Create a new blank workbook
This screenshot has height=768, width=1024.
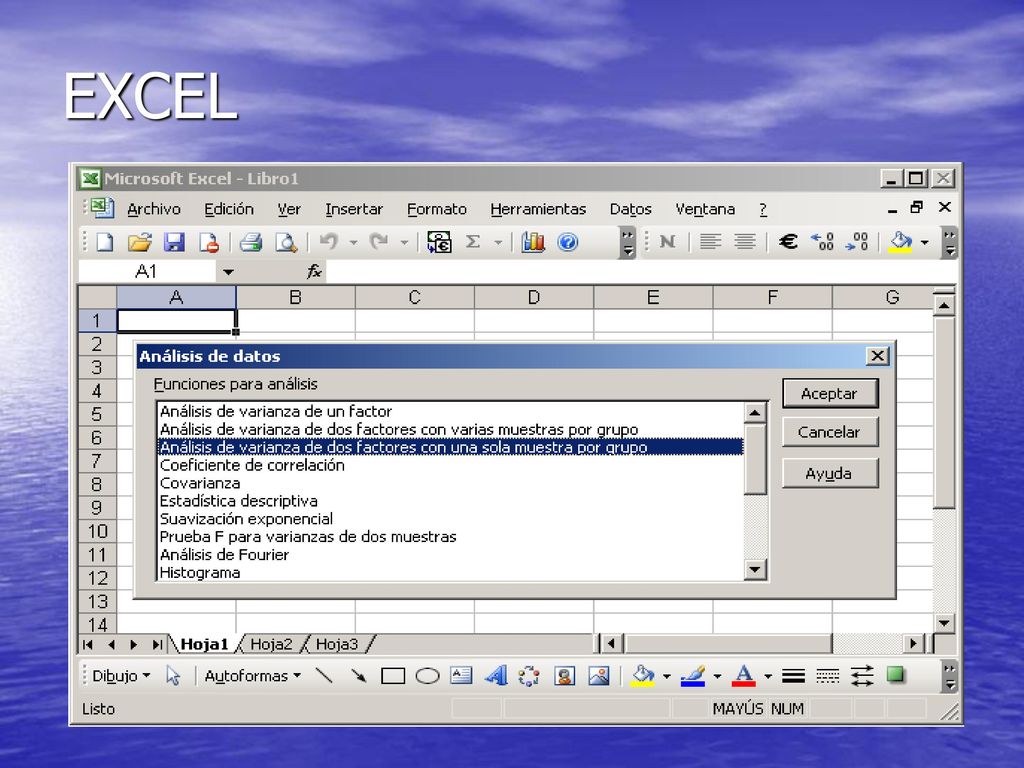(105, 242)
